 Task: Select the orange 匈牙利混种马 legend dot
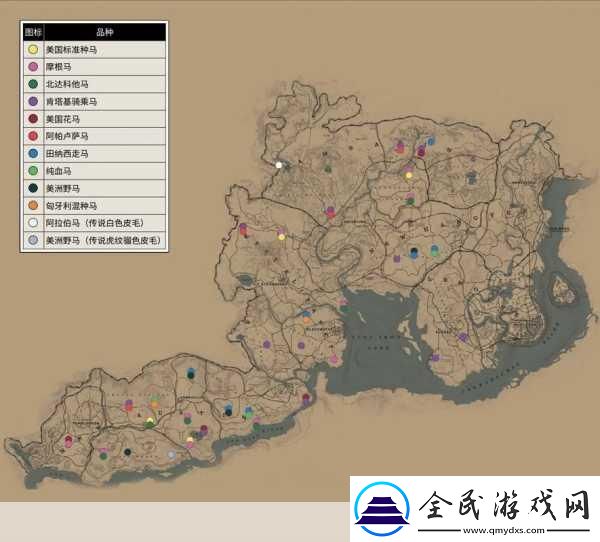33,206
